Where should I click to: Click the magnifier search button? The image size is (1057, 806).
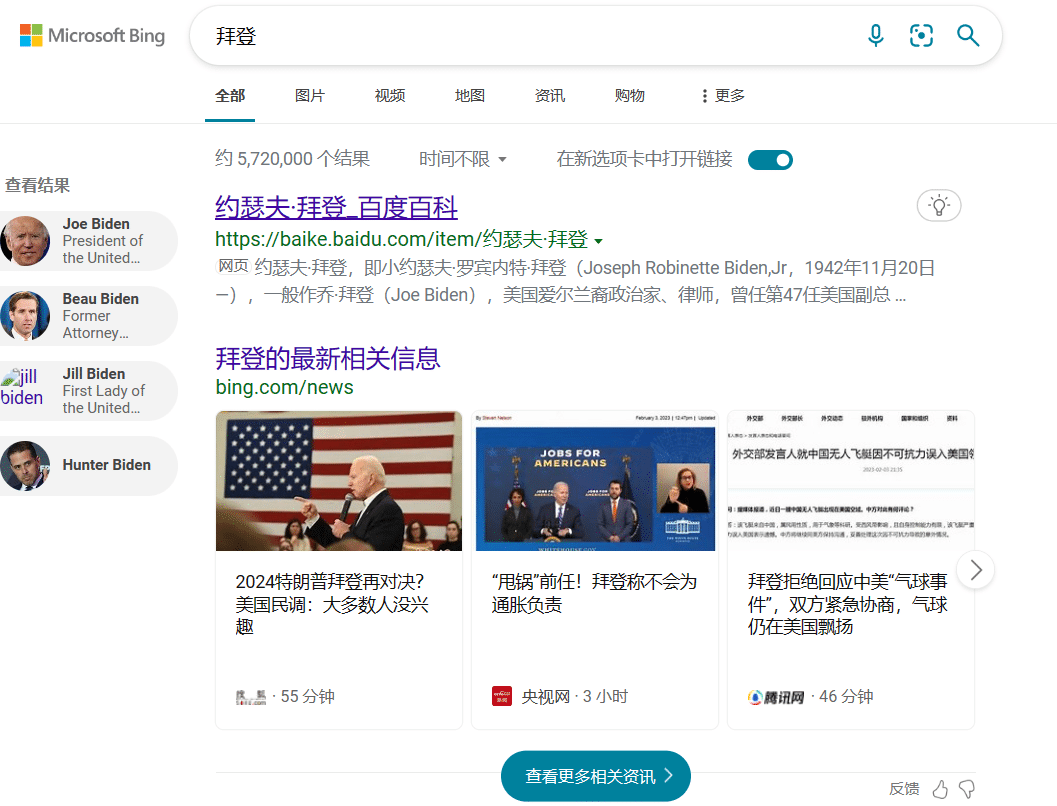(x=968, y=35)
